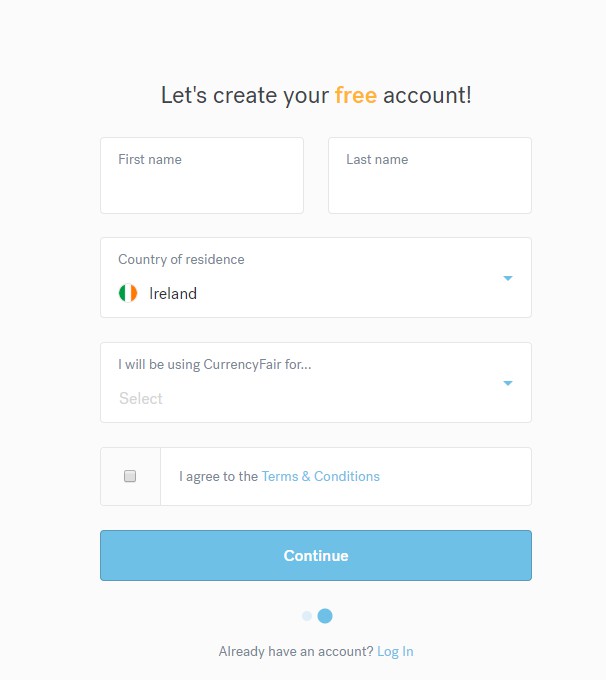Tick the Terms & Conditions agreement checkbox

tap(130, 476)
